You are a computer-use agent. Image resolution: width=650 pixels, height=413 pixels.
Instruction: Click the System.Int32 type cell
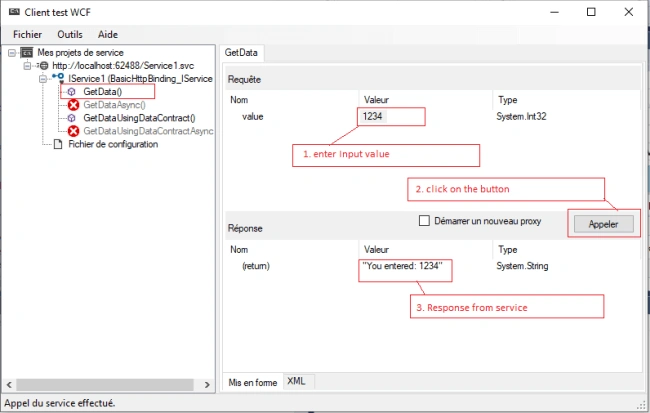point(521,117)
